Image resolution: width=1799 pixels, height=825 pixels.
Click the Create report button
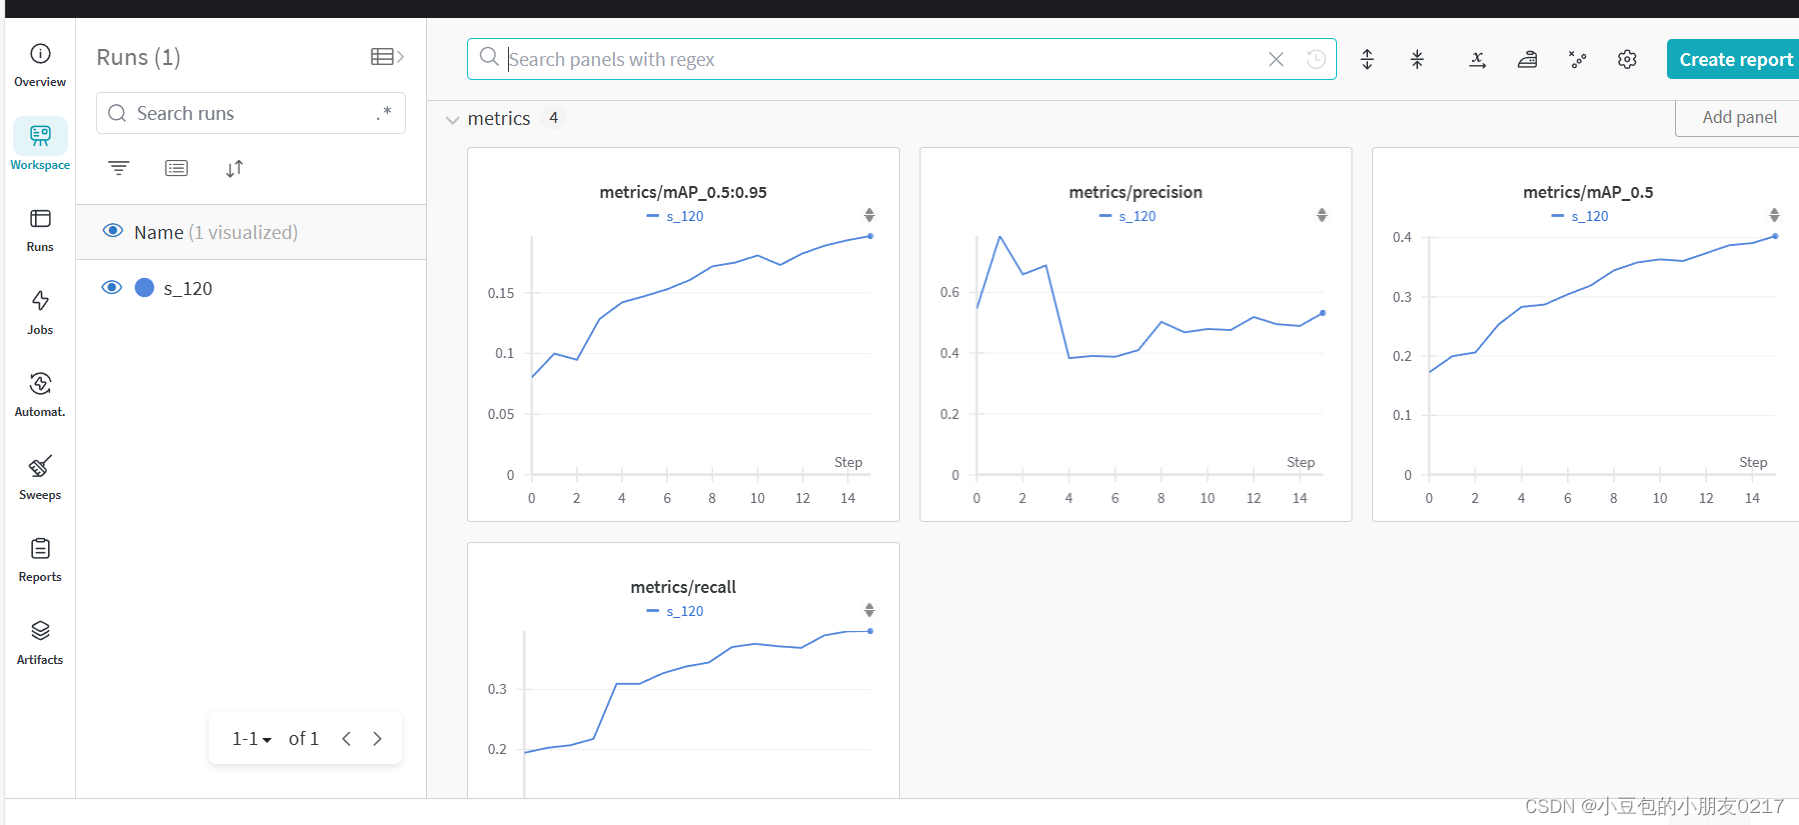point(1733,59)
